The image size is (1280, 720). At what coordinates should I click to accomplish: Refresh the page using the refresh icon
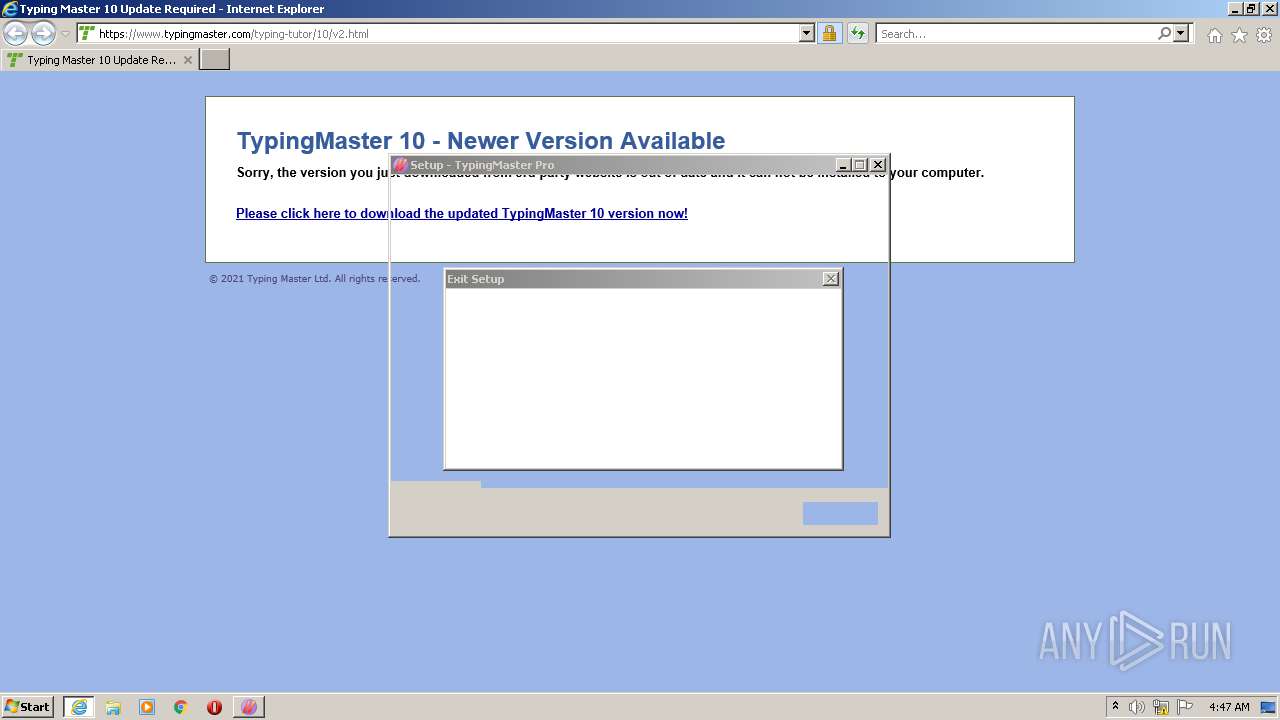(x=858, y=34)
